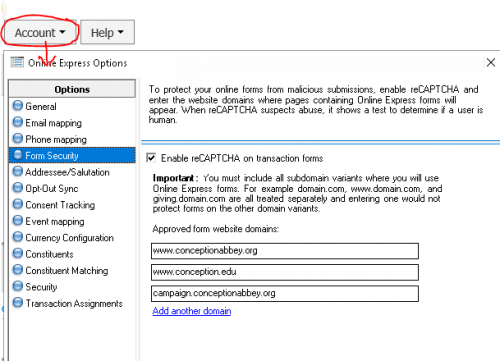Select the Form Security option
The width and height of the screenshot is (500, 361).
72,155
